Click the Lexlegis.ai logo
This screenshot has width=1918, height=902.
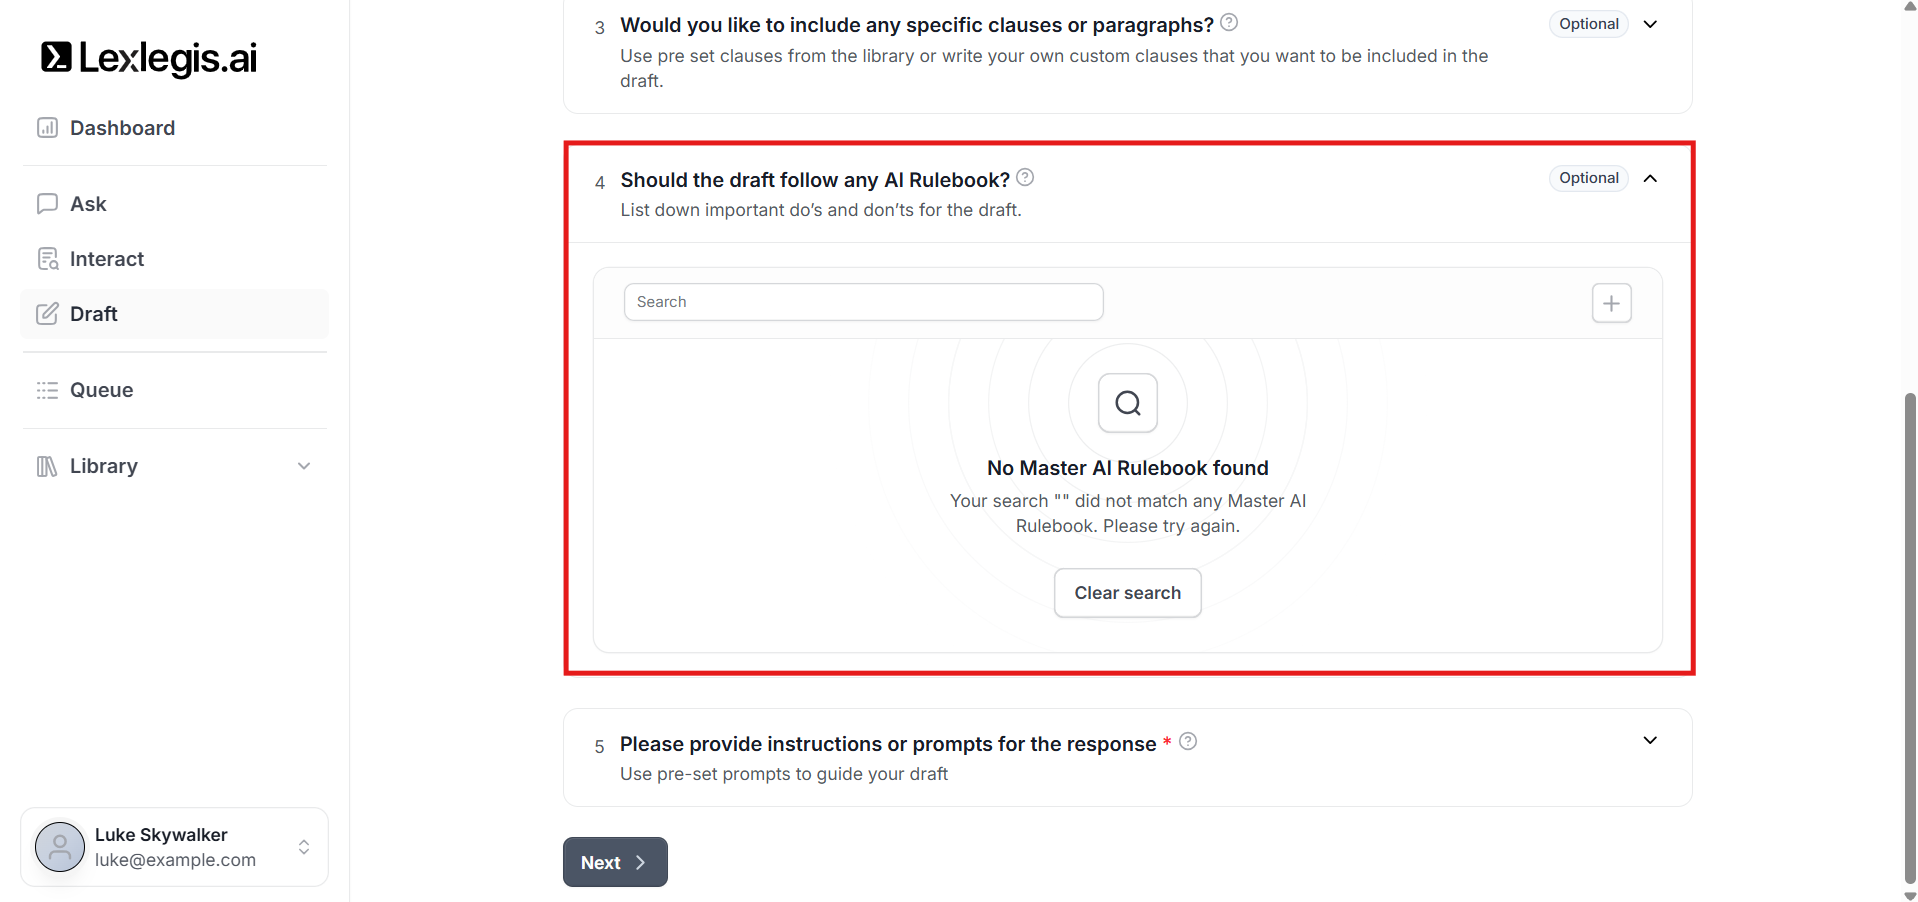pos(149,58)
